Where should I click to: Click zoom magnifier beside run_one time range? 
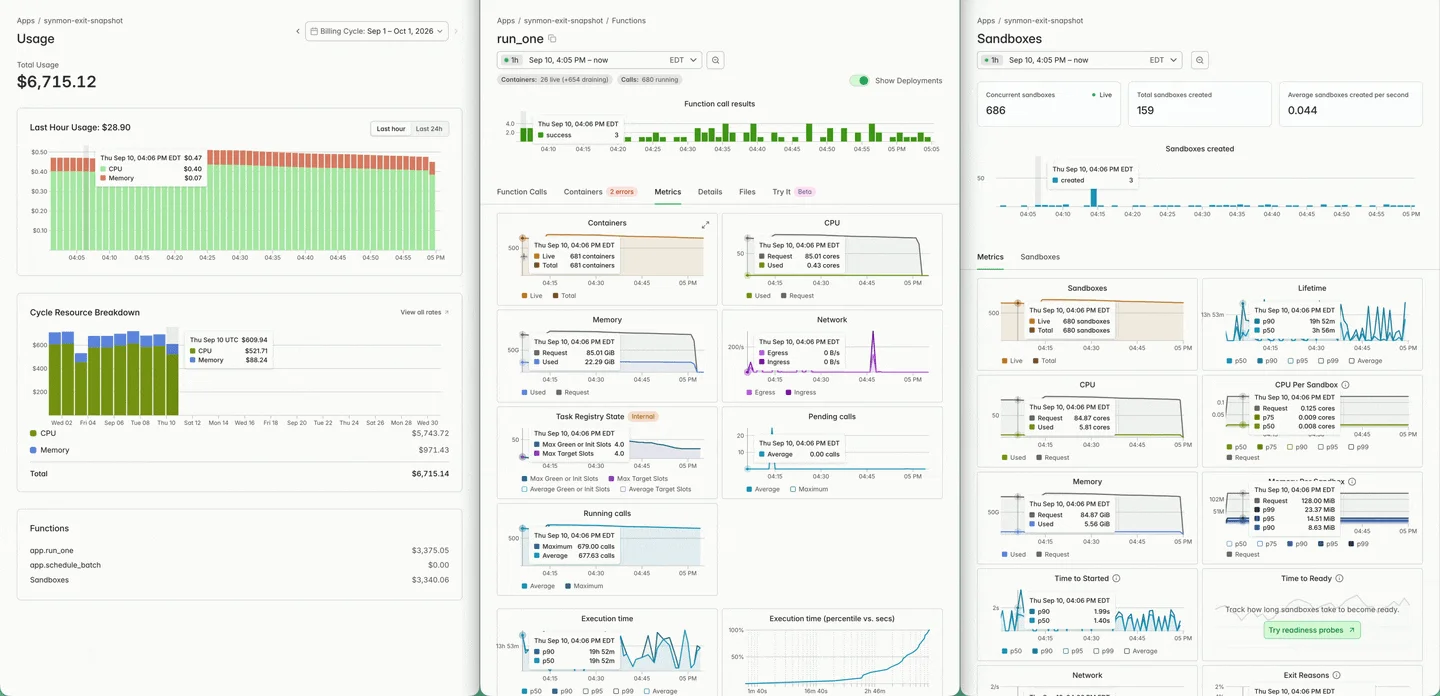pyautogui.click(x=716, y=60)
